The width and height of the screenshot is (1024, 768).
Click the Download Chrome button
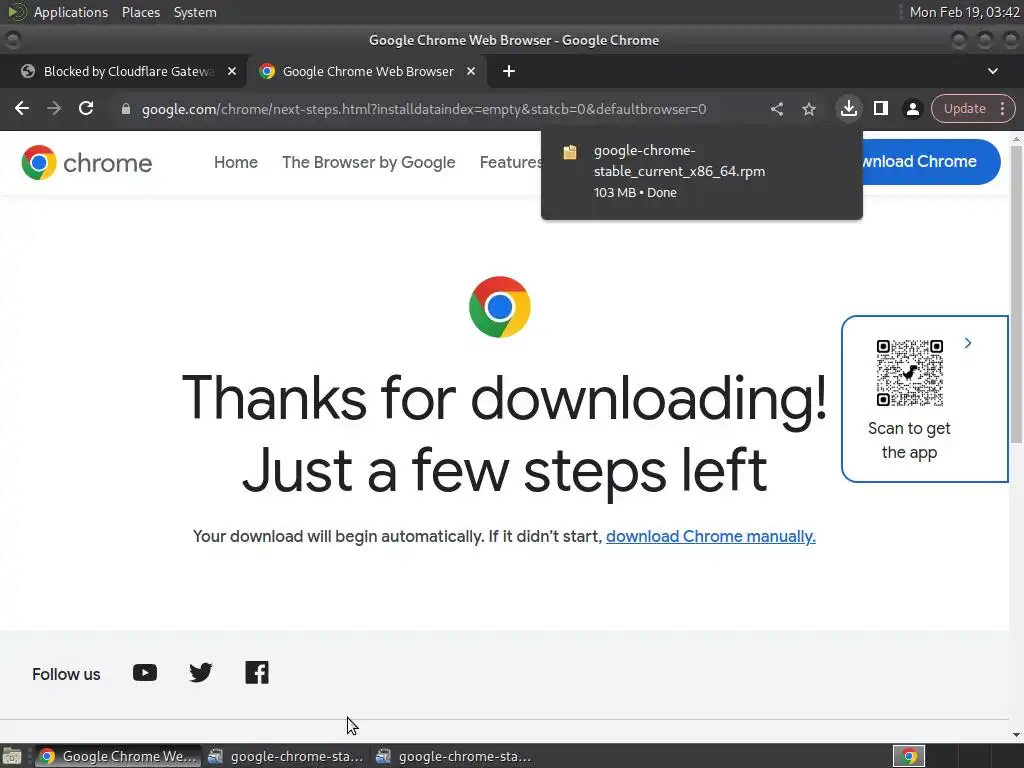[x=931, y=161]
